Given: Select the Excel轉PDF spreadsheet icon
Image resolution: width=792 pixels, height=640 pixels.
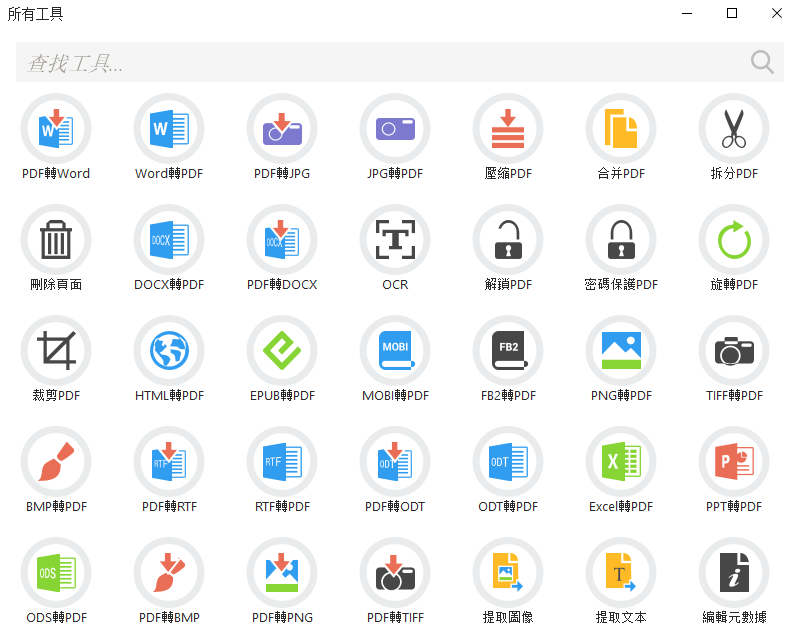Looking at the screenshot, I should 621,462.
